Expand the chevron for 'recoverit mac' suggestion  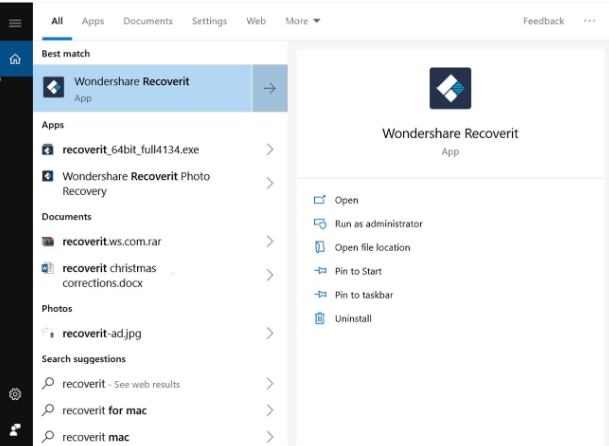coord(270,437)
